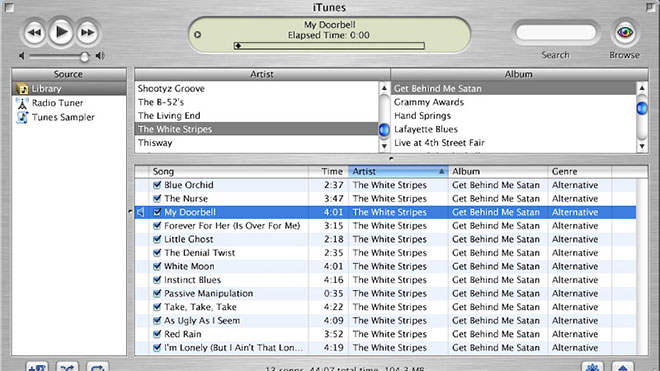Click the speaker icon beside My Doorbell

[x=141, y=212]
